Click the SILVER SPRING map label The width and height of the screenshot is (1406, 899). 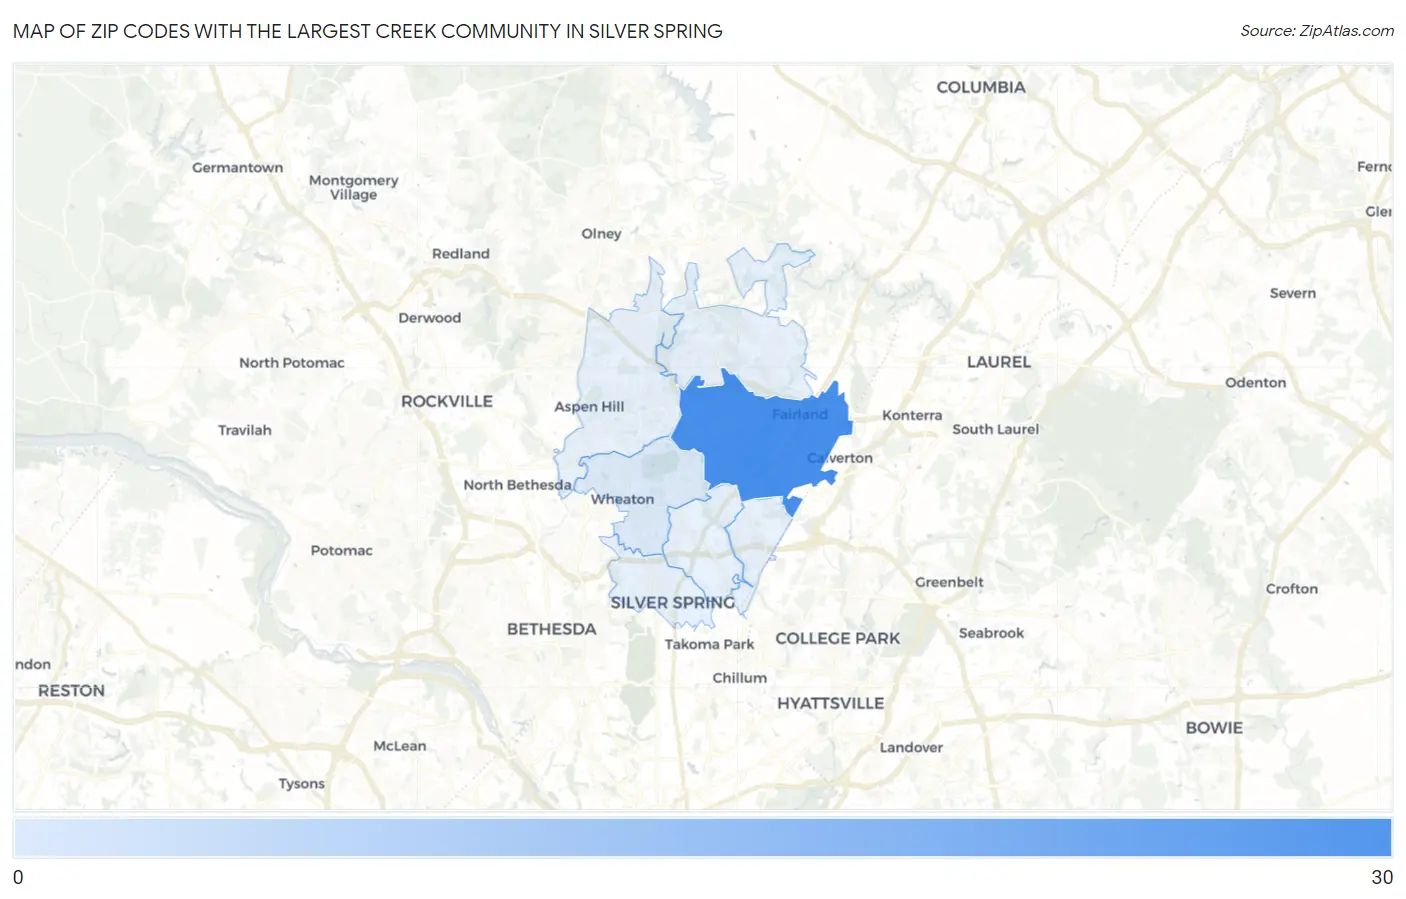tap(672, 603)
